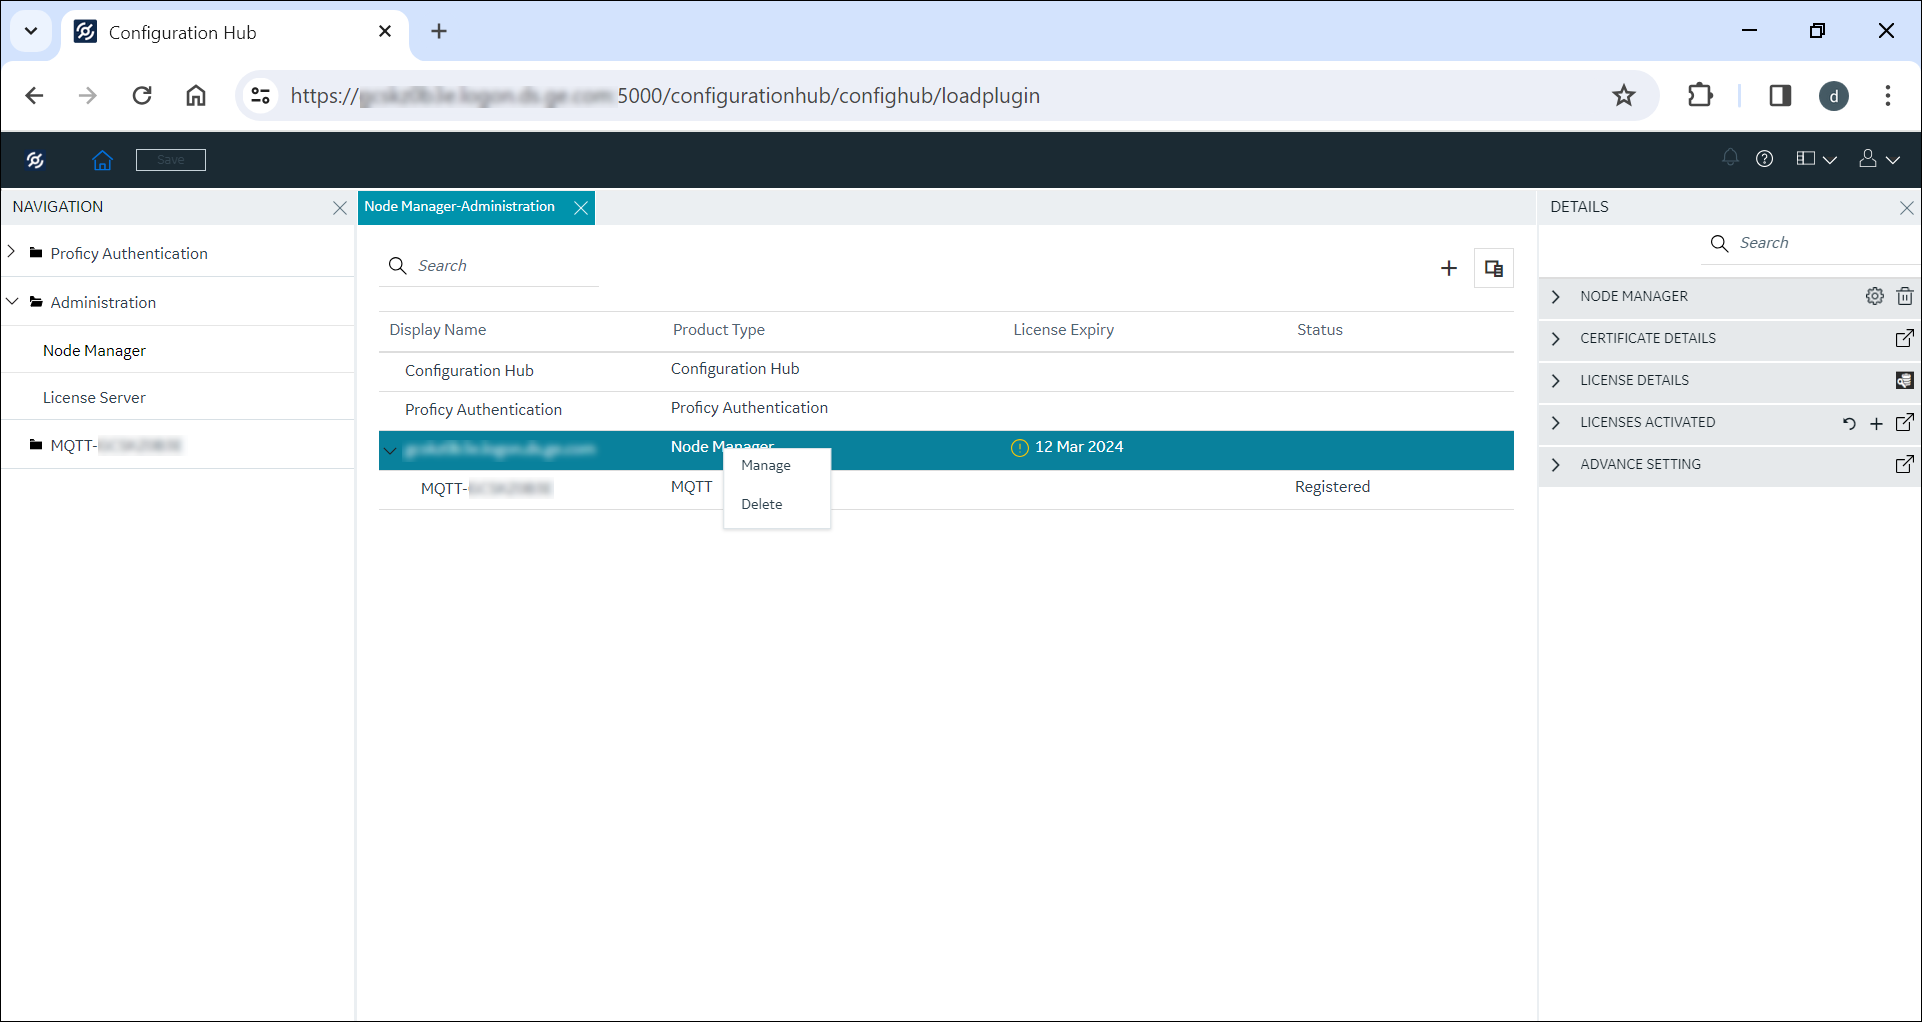Click the node list Search field

[x=489, y=266]
